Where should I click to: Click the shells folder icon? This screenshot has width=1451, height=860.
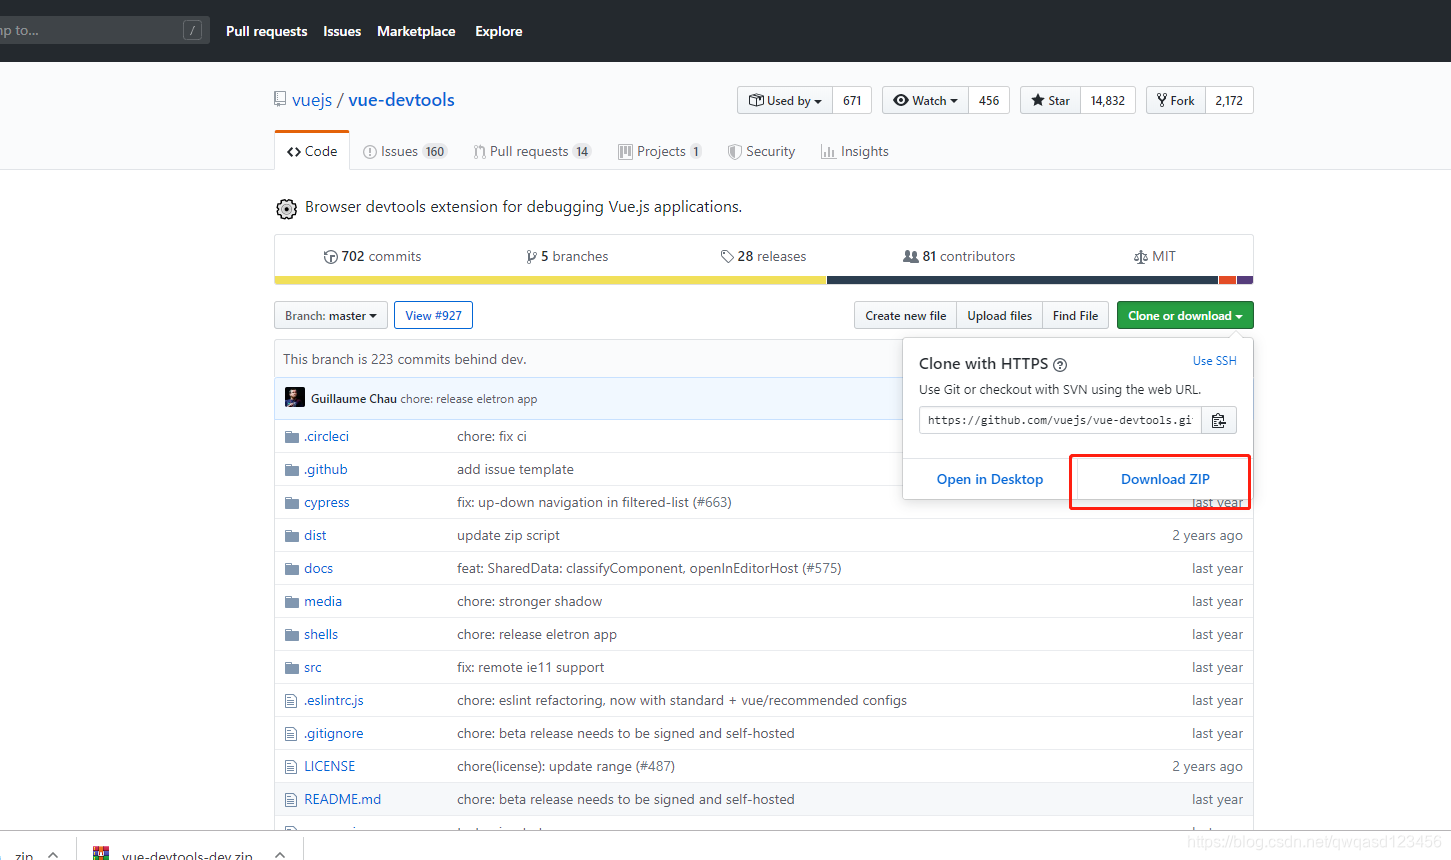(292, 635)
